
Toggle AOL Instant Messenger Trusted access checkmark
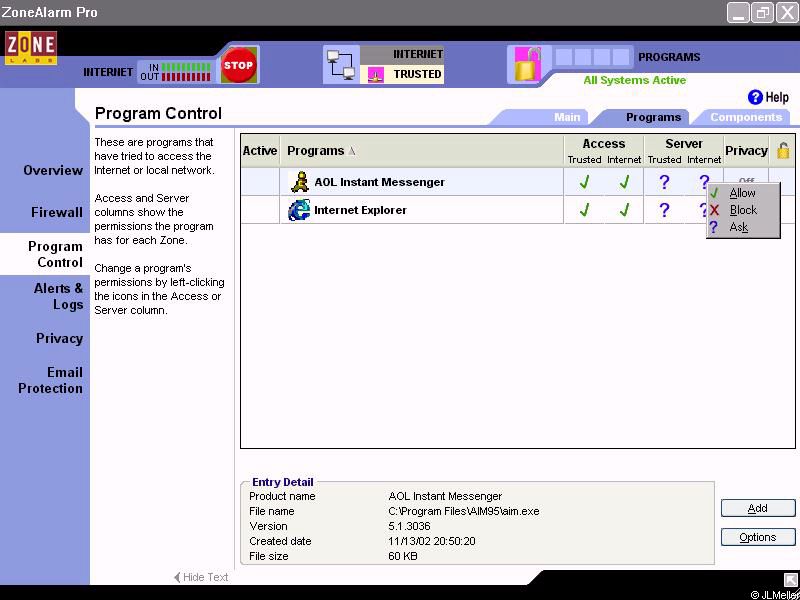584,182
